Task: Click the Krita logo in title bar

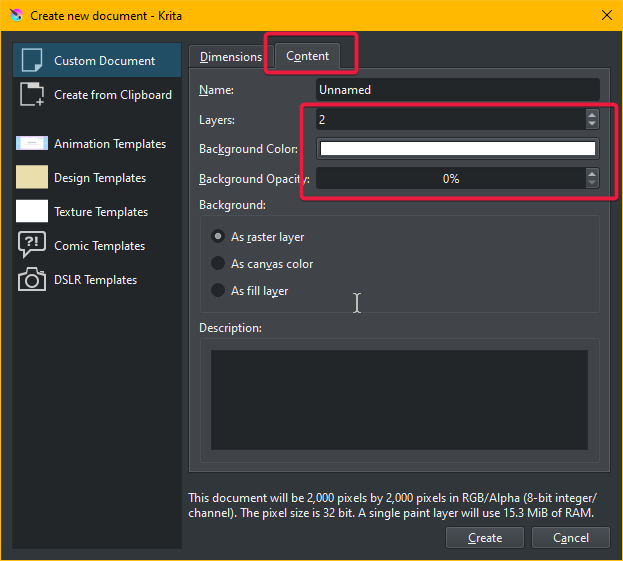Action: (x=14, y=16)
